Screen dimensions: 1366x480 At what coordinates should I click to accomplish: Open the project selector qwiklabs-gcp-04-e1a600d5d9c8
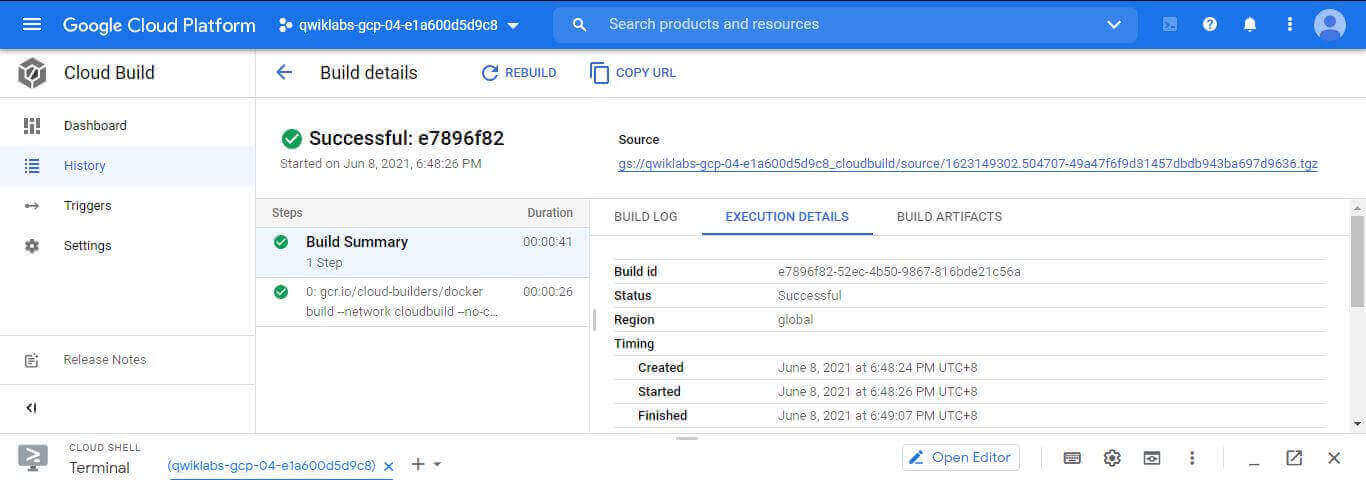[x=399, y=25]
